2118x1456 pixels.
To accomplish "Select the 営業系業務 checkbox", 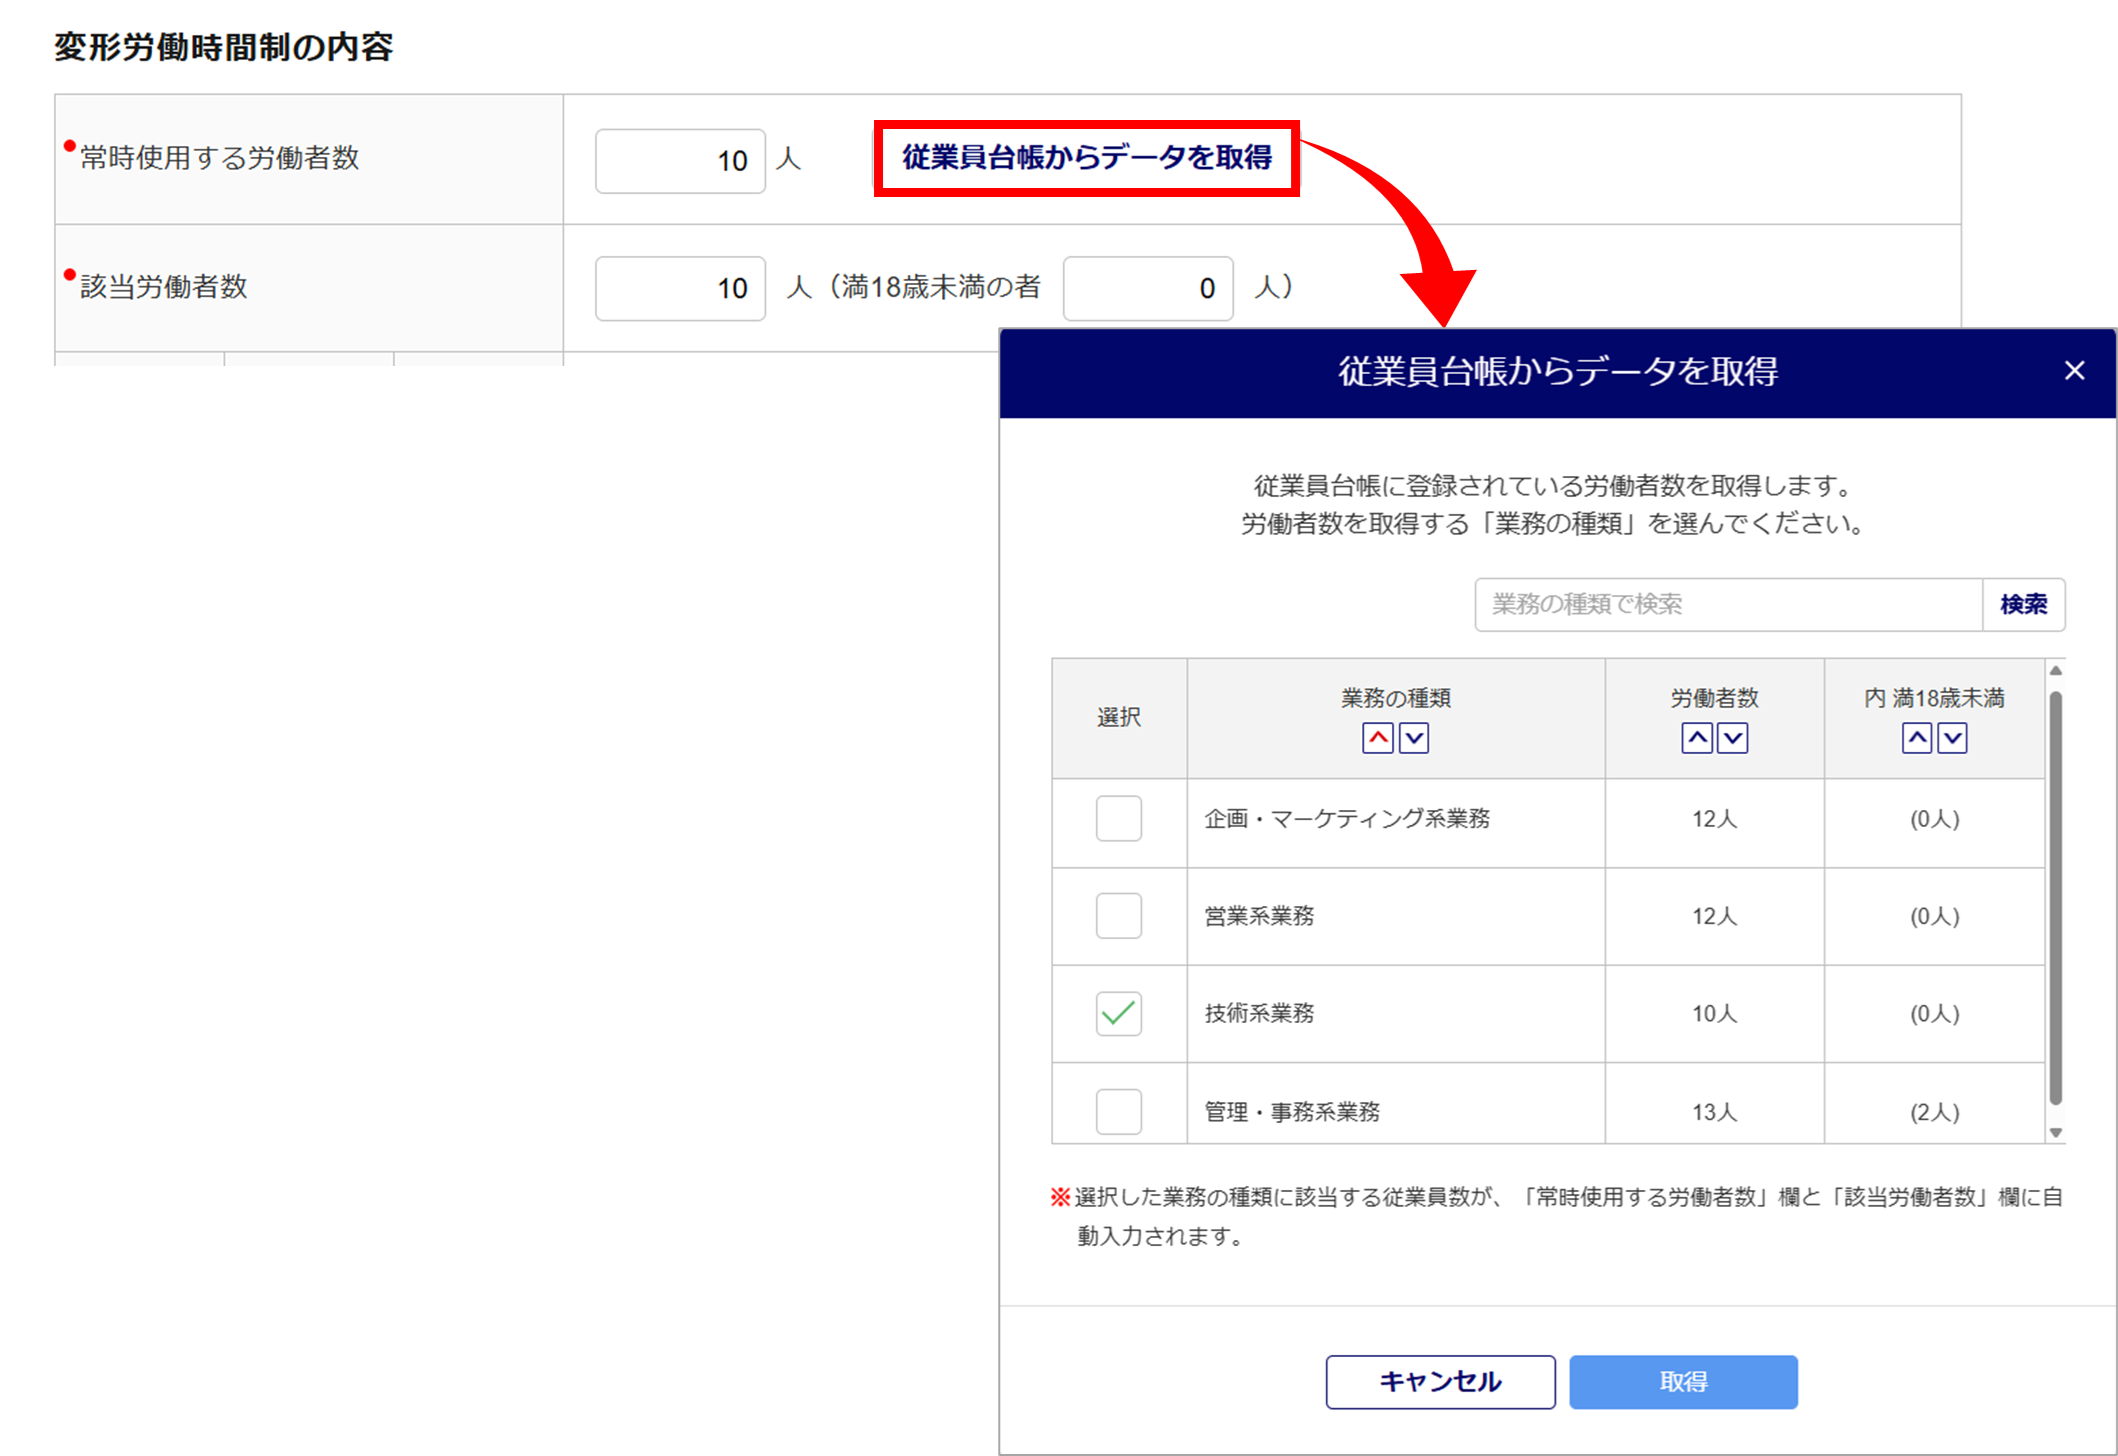I will 1118,915.
